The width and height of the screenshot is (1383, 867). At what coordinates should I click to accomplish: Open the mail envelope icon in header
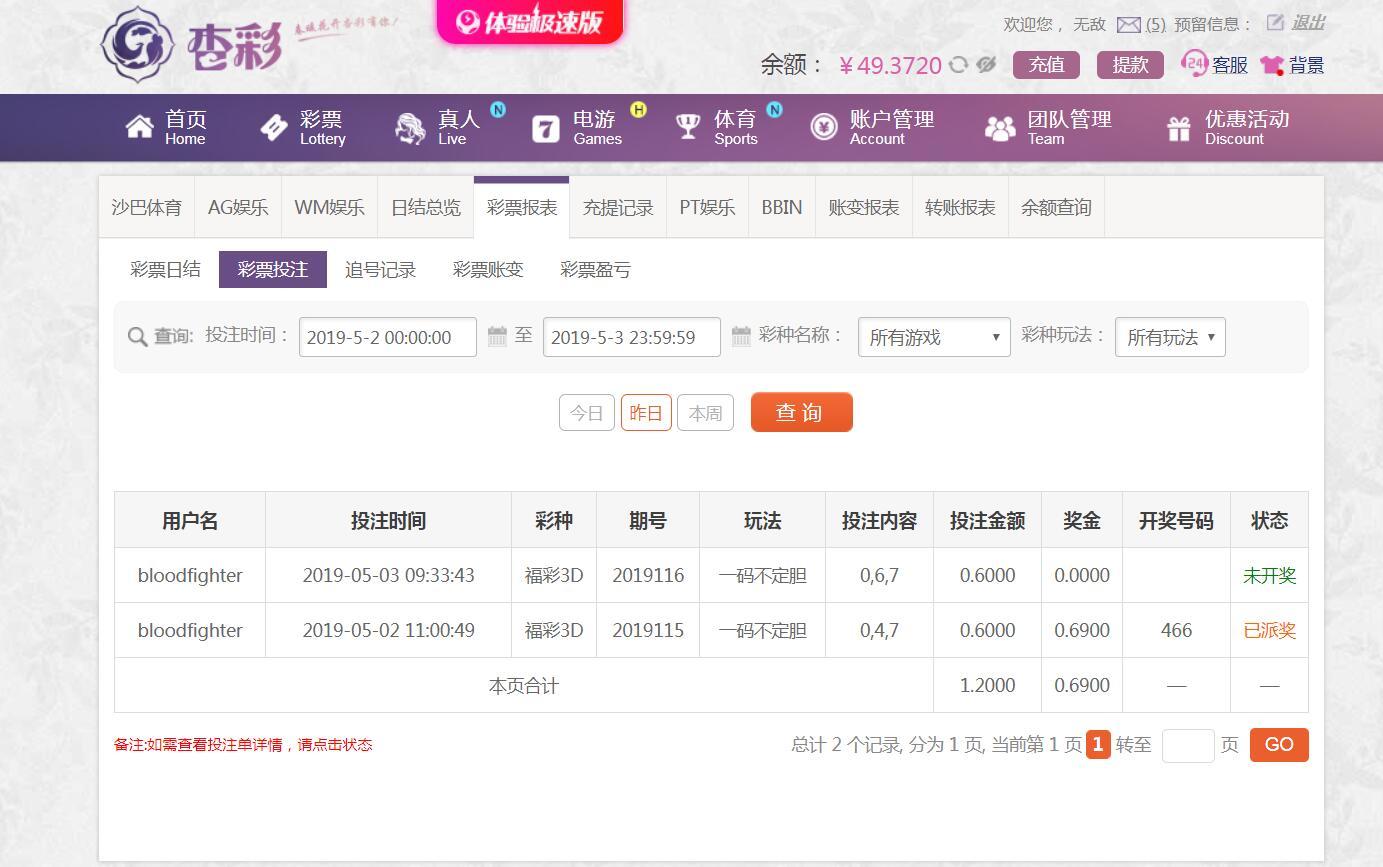tap(1129, 24)
